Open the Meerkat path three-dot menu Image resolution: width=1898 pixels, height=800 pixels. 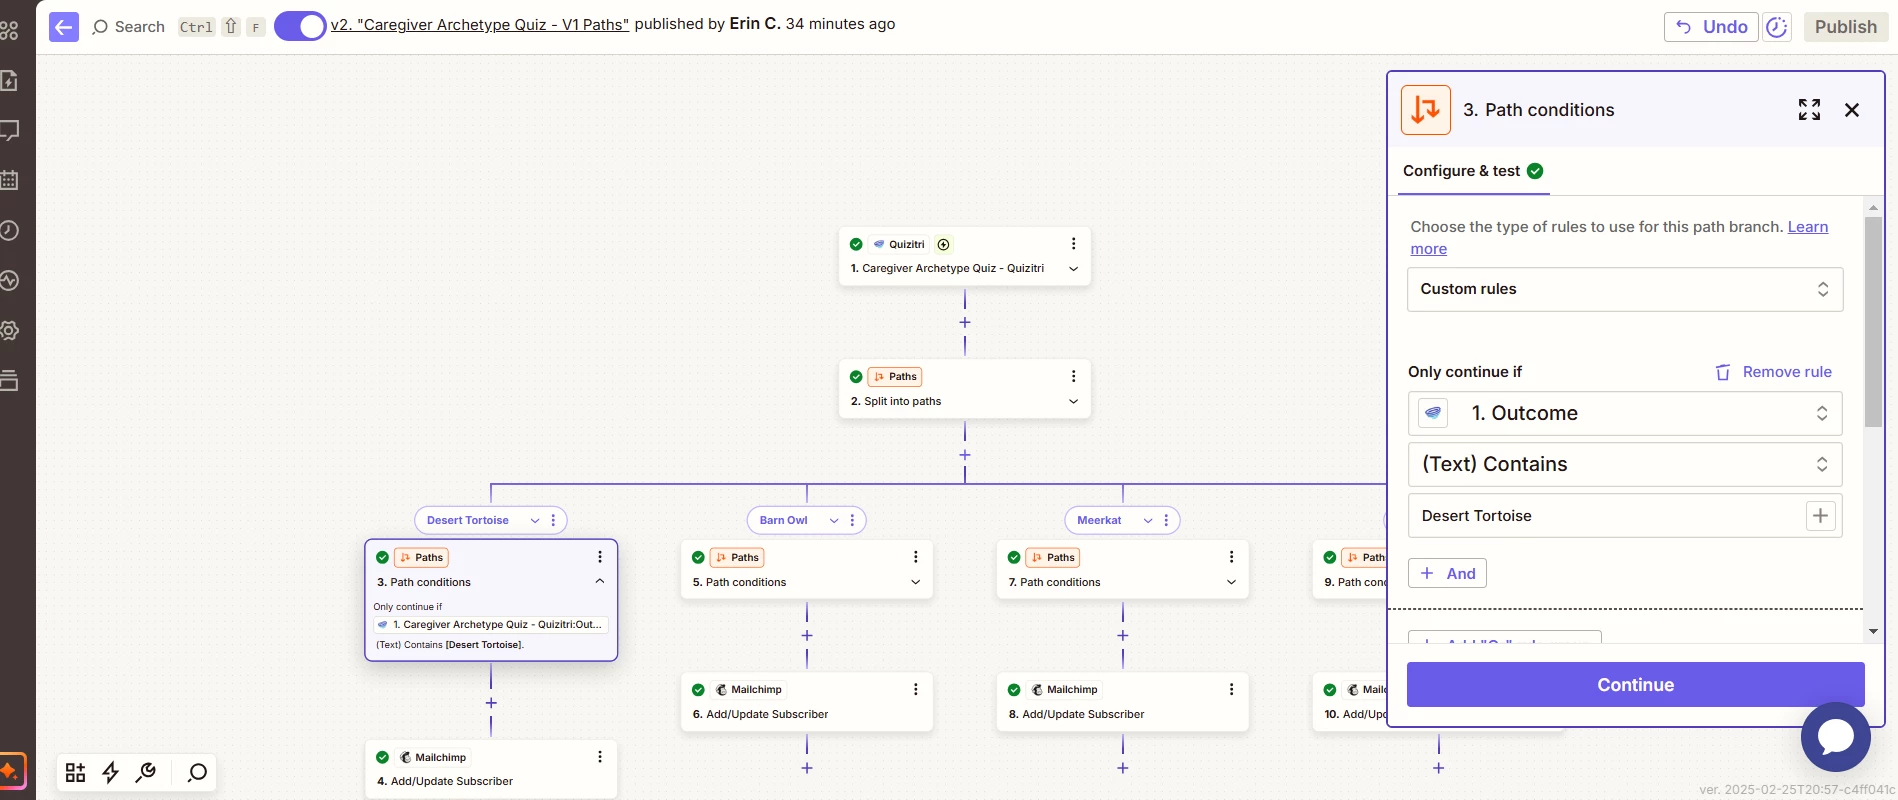click(x=1166, y=521)
